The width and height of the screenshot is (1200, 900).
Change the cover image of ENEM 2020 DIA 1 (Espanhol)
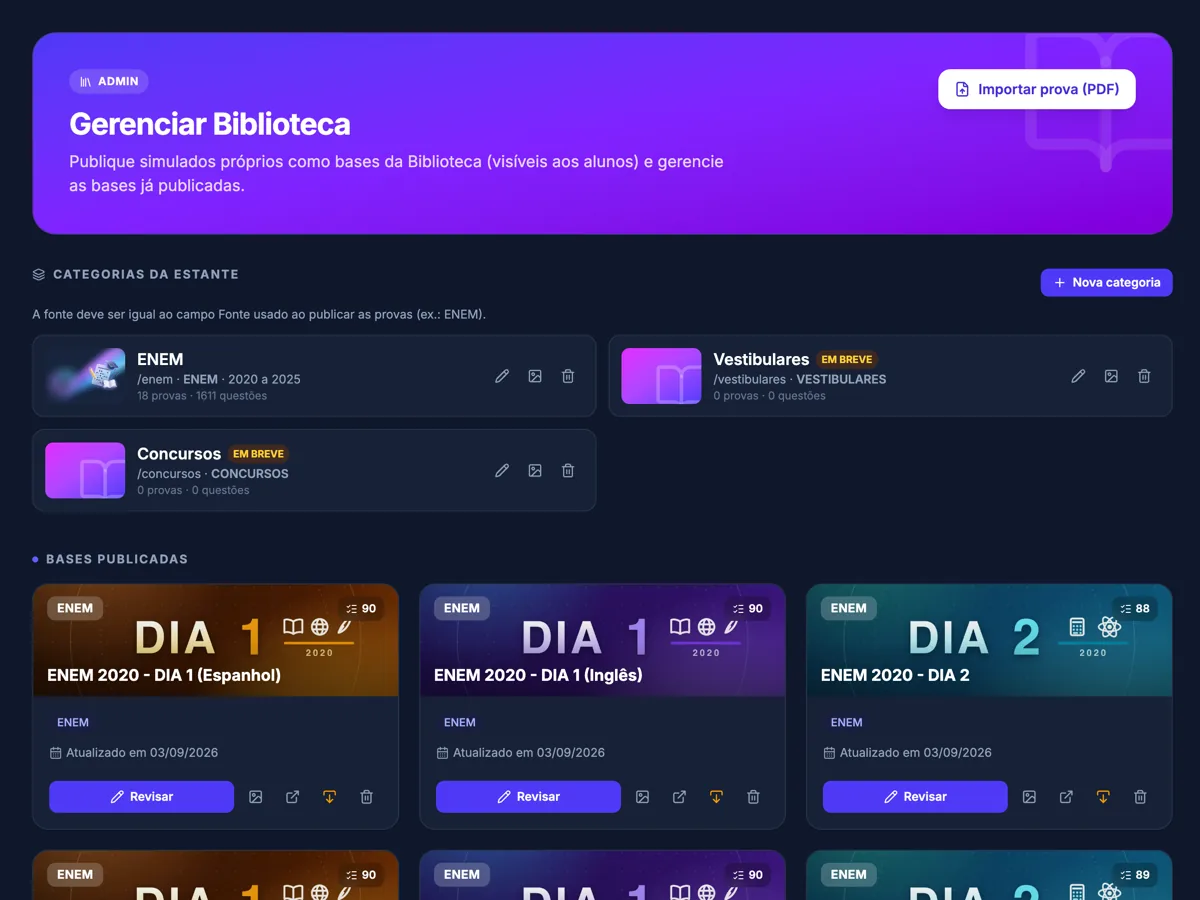click(x=256, y=797)
